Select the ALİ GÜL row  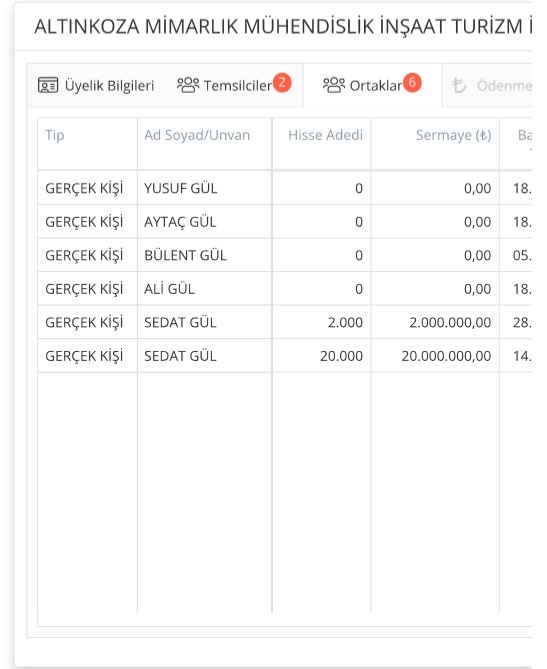pos(285,289)
